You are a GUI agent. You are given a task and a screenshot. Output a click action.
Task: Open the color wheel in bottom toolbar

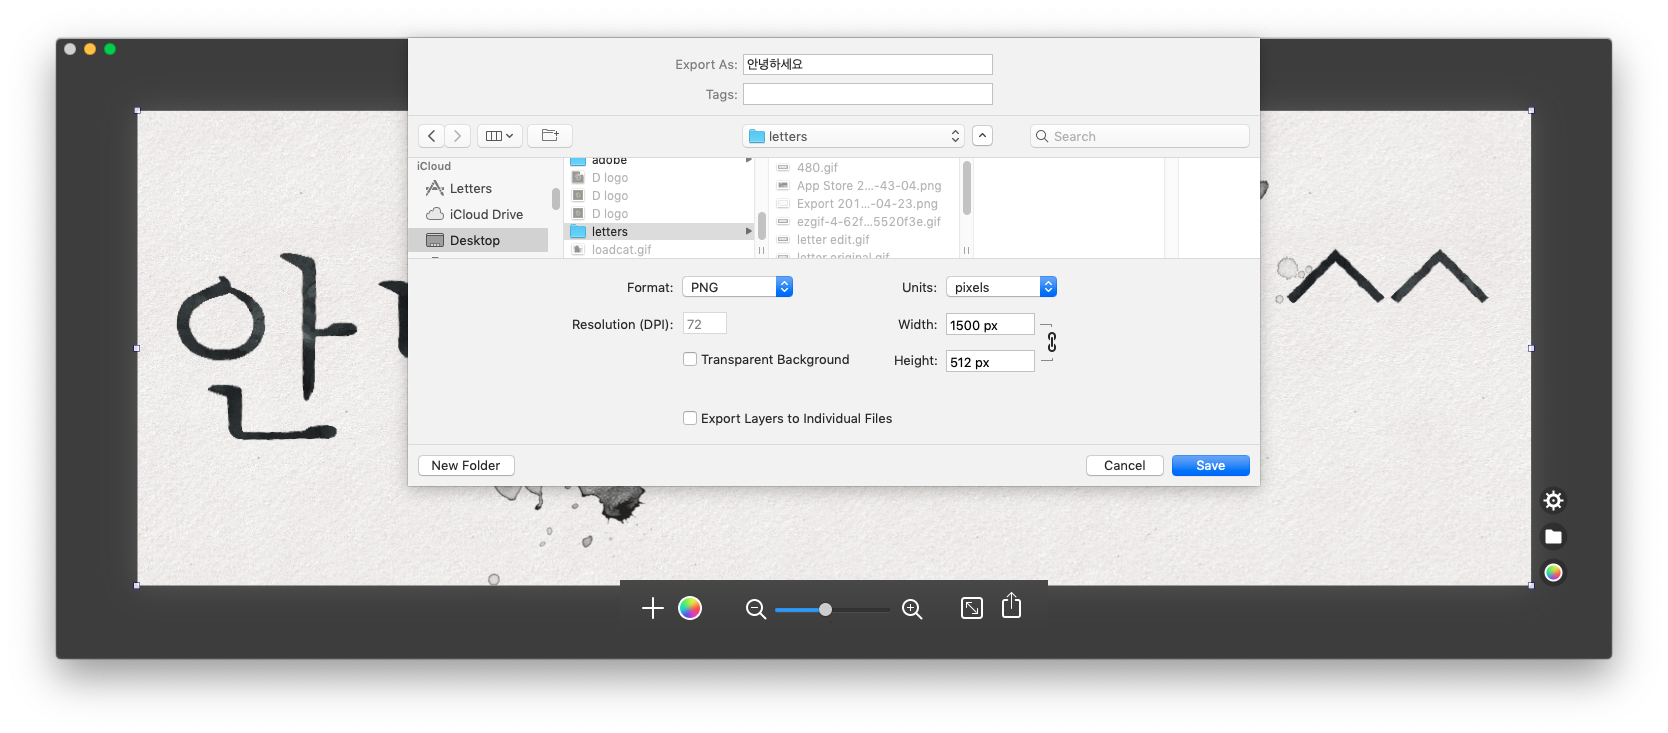690,608
